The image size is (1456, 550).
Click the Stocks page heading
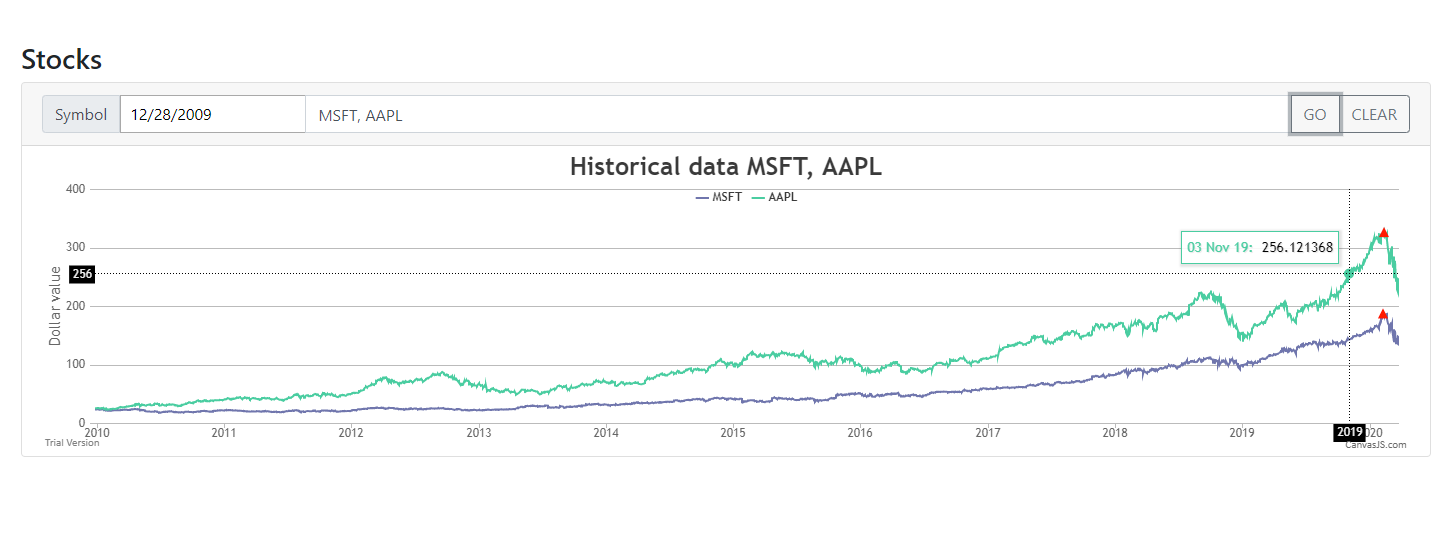pyautogui.click(x=62, y=59)
